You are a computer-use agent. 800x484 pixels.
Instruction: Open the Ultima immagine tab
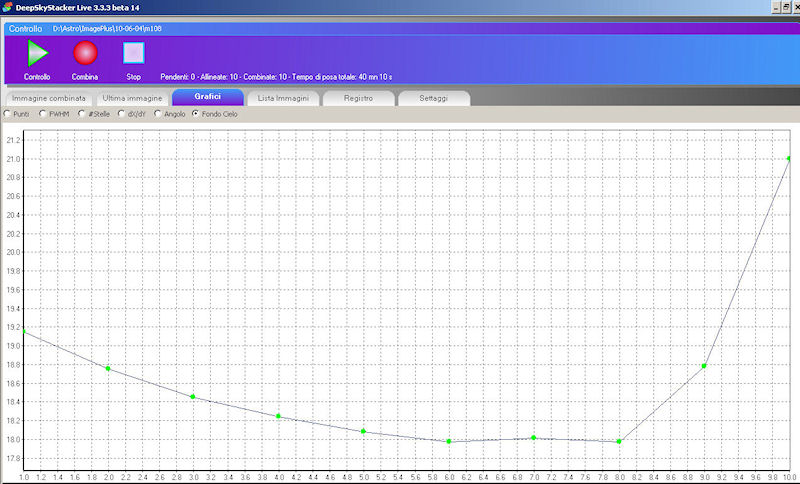[132, 98]
